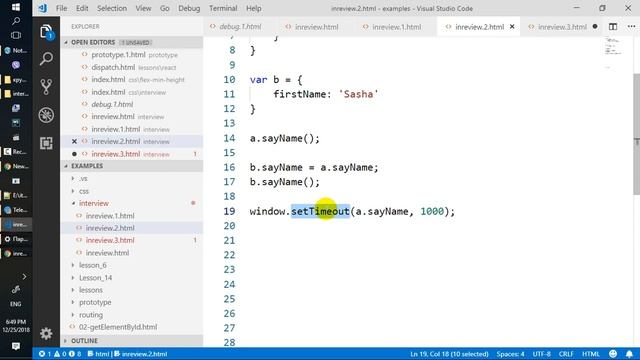
Task: Open the View menu
Action: click(x=143, y=8)
